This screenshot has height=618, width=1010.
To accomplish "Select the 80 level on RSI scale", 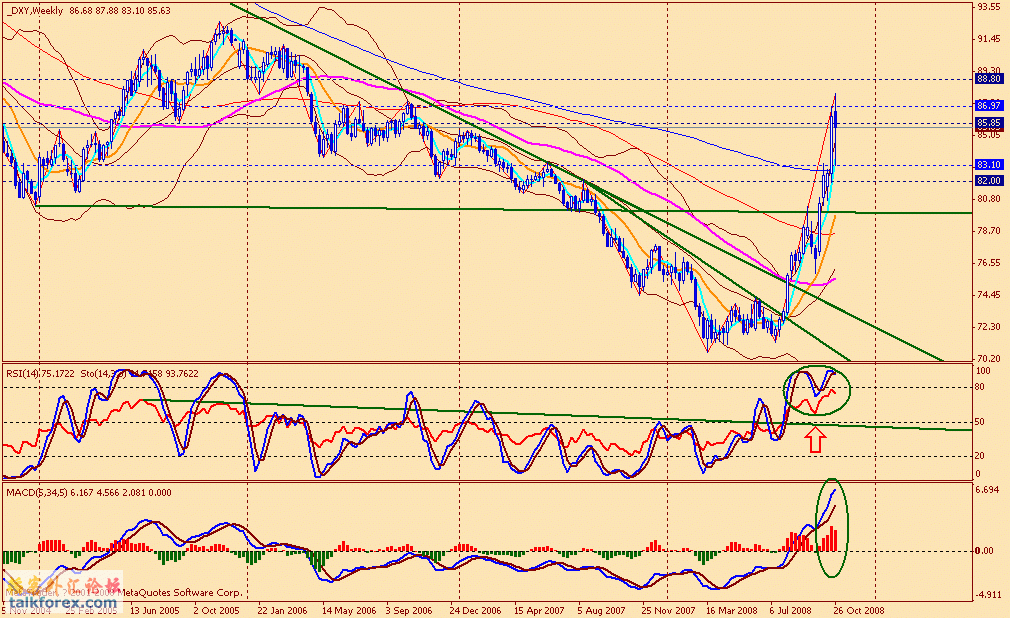I will tap(980, 387).
